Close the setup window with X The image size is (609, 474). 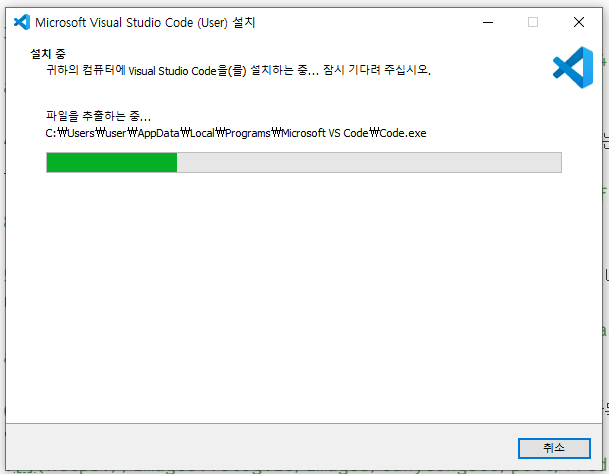point(579,22)
